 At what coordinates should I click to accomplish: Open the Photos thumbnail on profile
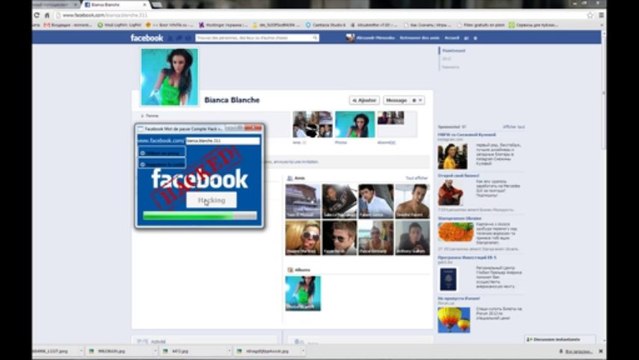click(355, 124)
